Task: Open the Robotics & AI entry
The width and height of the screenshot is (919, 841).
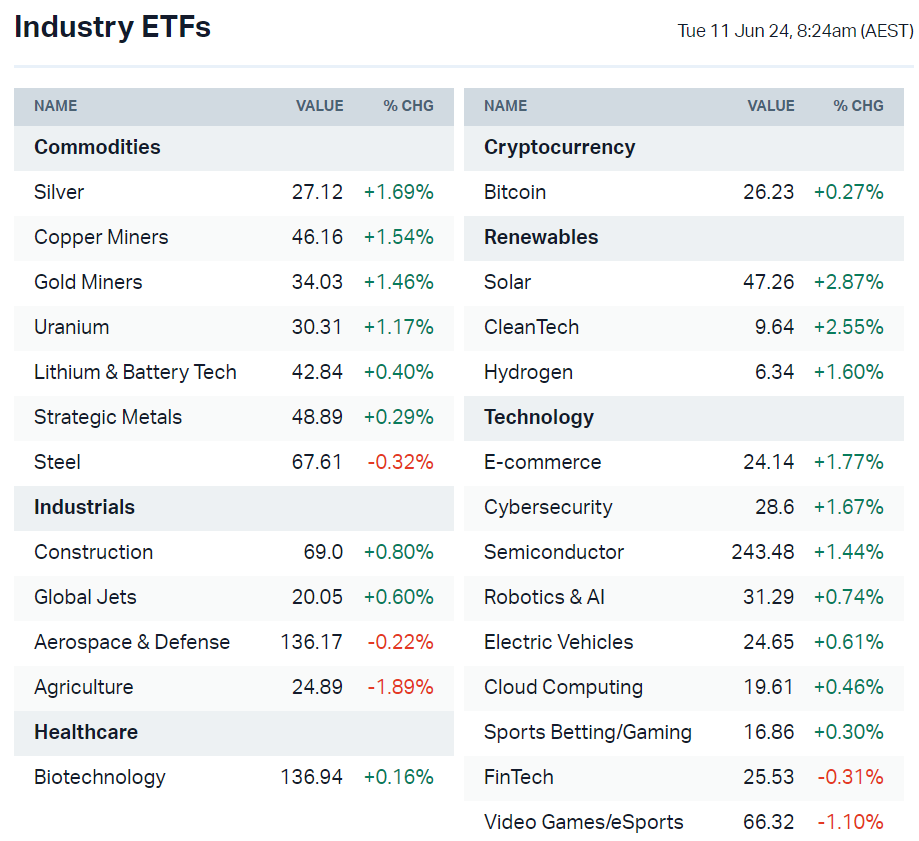Action: [x=544, y=597]
